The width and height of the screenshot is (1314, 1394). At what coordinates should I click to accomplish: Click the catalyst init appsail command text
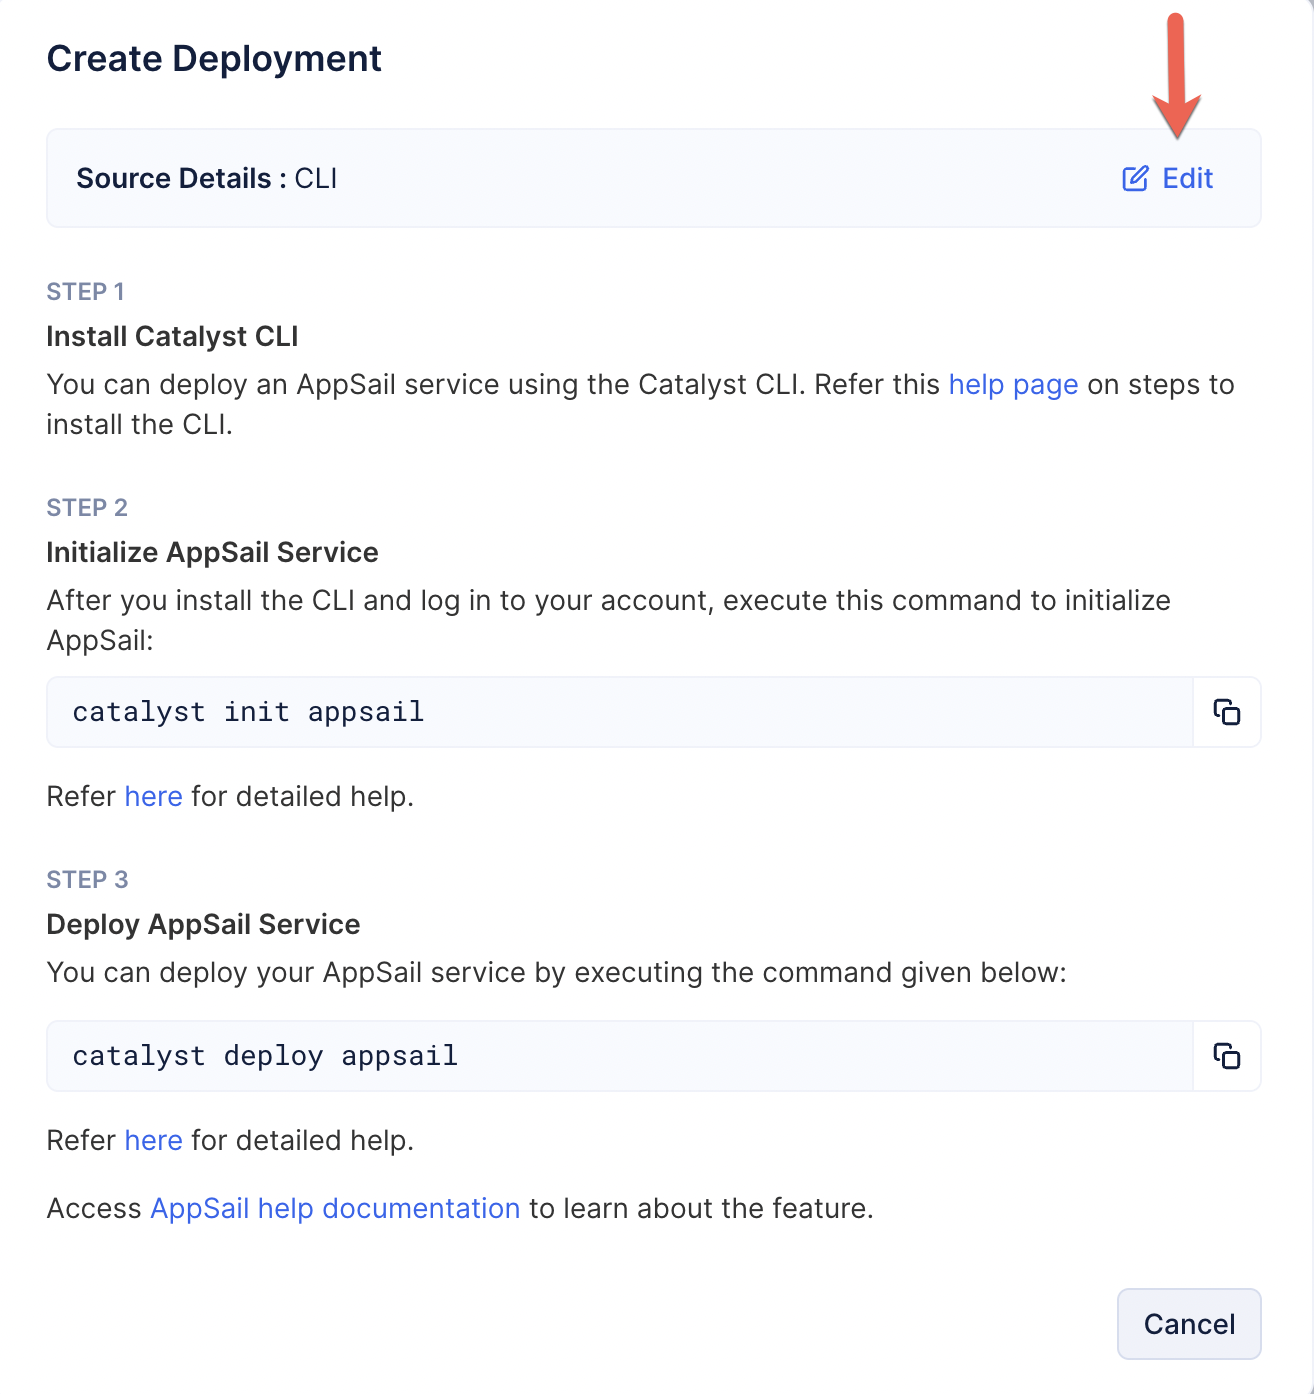tap(248, 712)
